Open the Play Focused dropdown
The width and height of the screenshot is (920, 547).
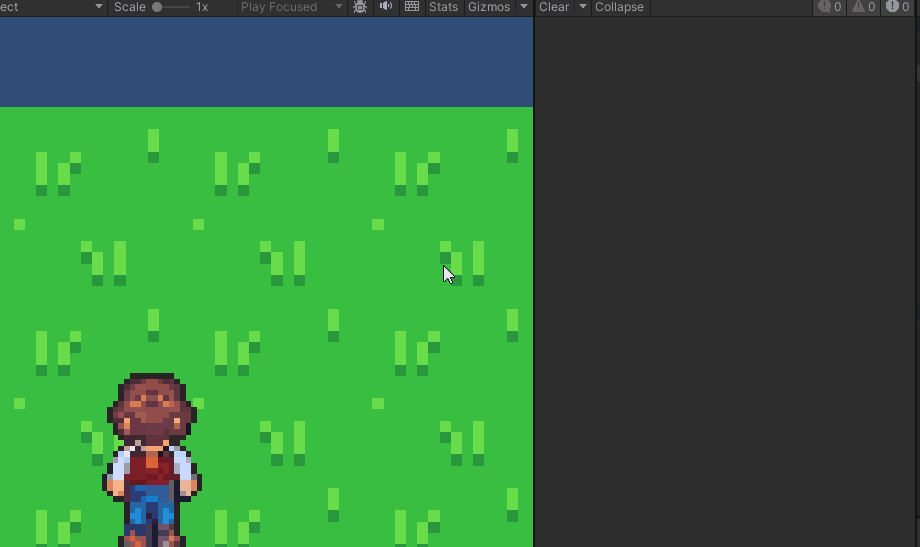(291, 7)
